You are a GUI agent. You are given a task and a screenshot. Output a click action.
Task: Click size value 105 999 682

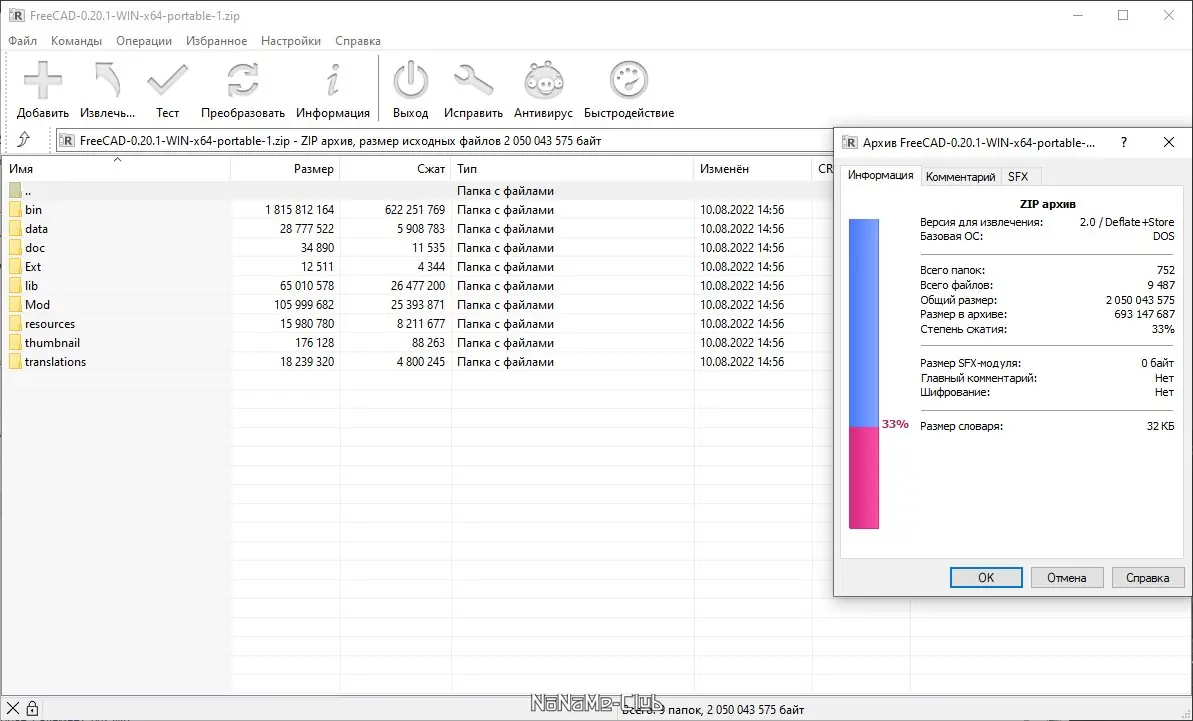304,305
